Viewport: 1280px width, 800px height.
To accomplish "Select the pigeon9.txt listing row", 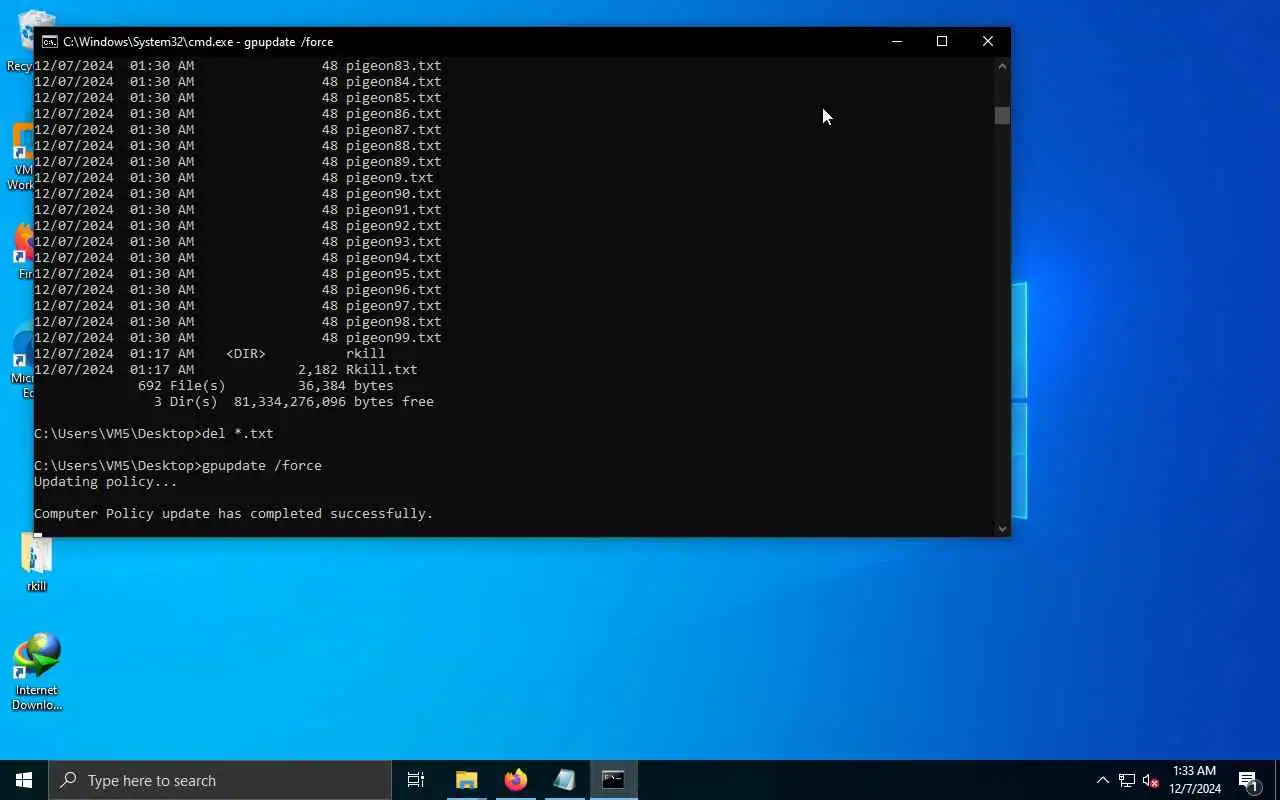I will (234, 177).
